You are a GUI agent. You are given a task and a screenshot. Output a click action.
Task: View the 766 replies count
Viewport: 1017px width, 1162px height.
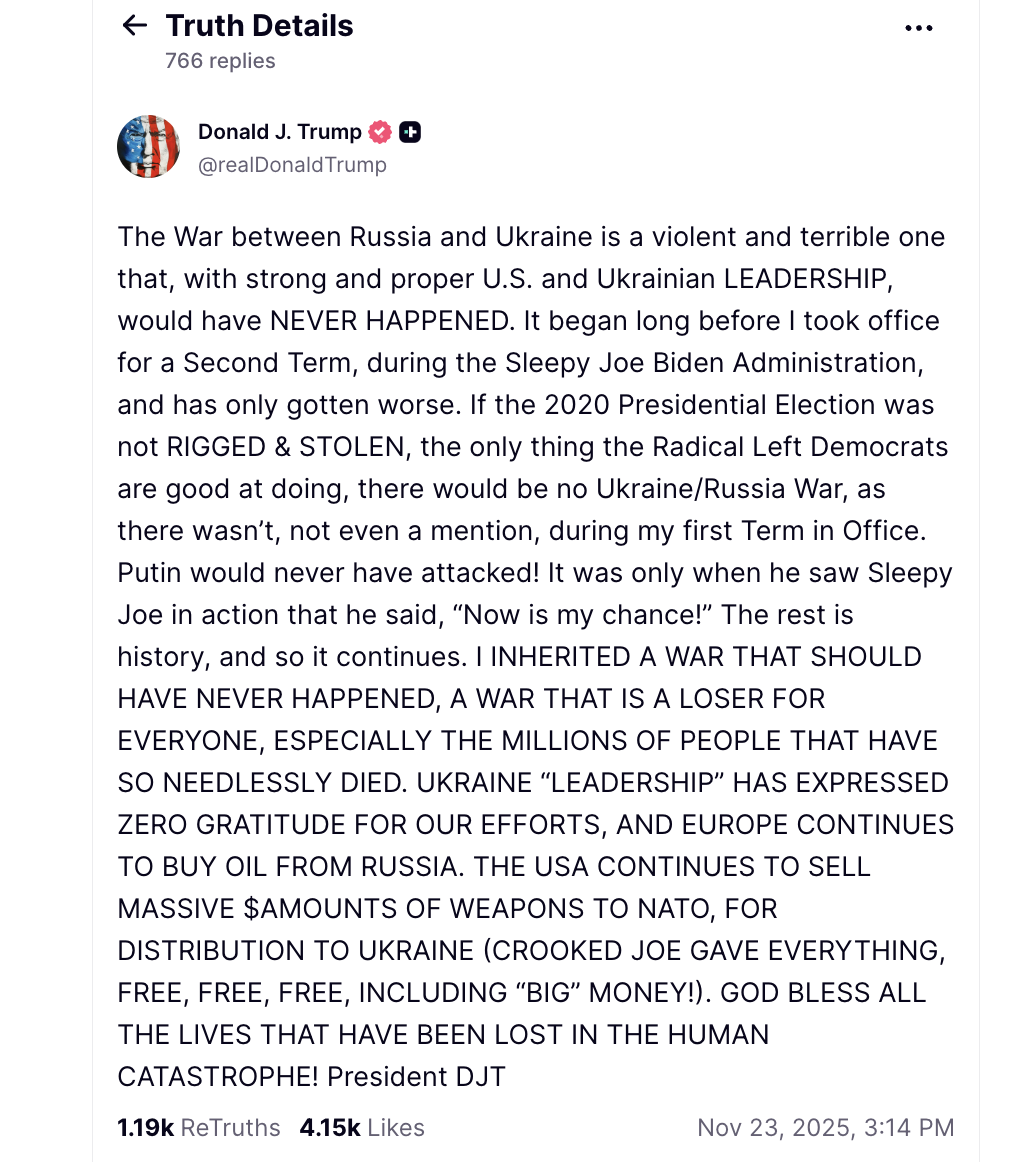coord(220,61)
